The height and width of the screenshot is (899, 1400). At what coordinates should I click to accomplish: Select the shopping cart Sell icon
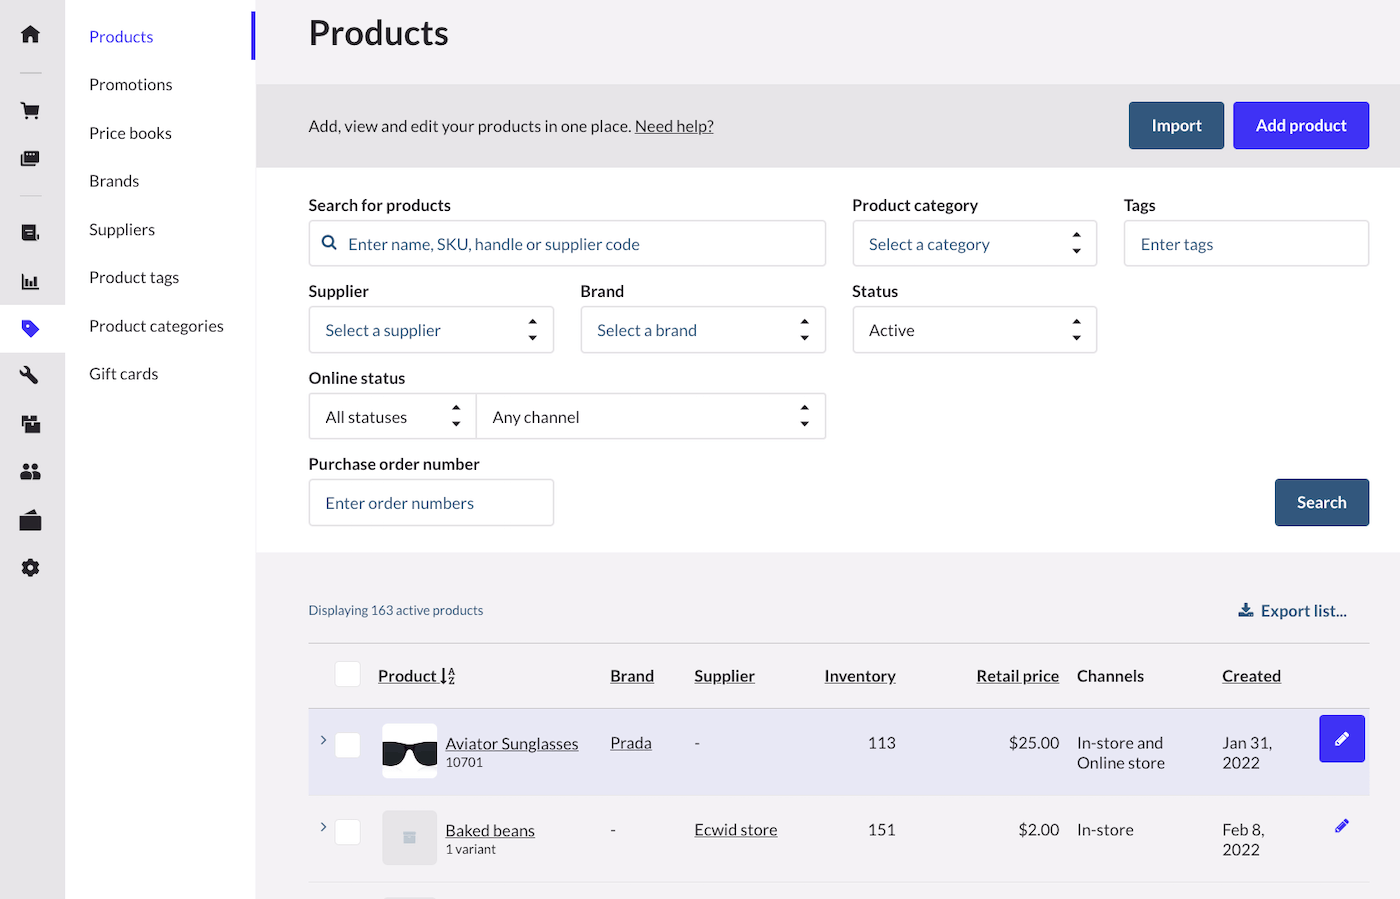(30, 110)
